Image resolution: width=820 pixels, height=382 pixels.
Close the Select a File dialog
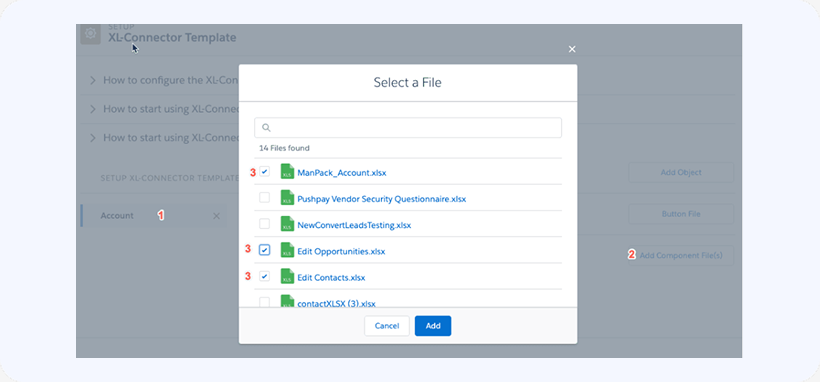572,49
